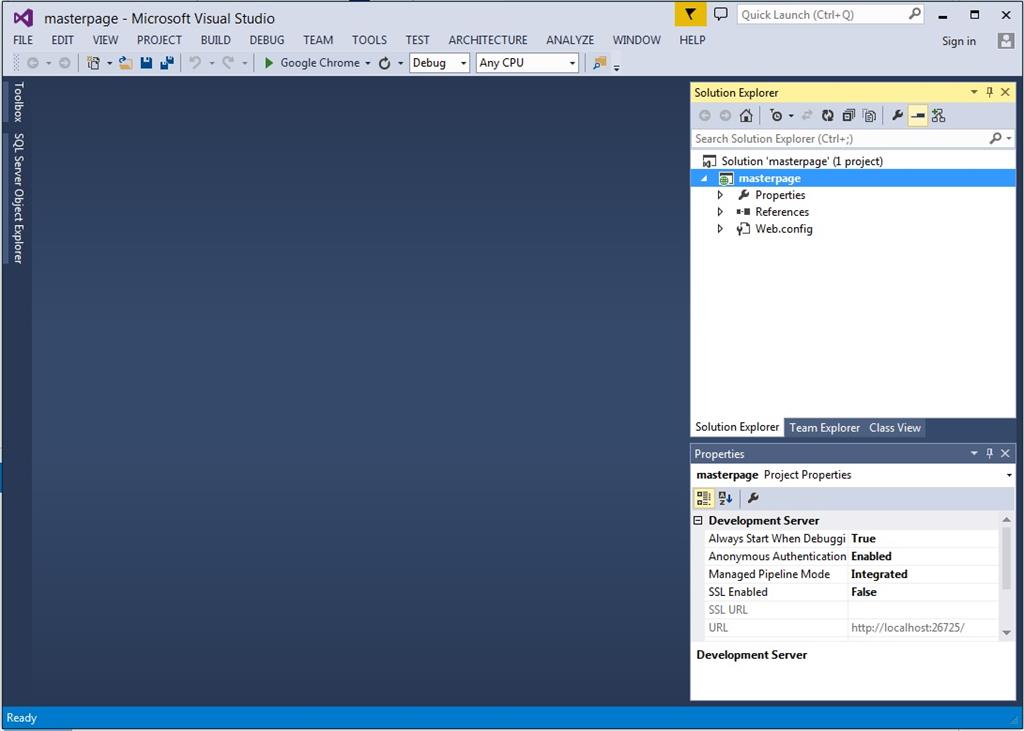The width and height of the screenshot is (1024, 731).
Task: Click the Properties grid vertical scrollbar
Action: [x=1006, y=576]
